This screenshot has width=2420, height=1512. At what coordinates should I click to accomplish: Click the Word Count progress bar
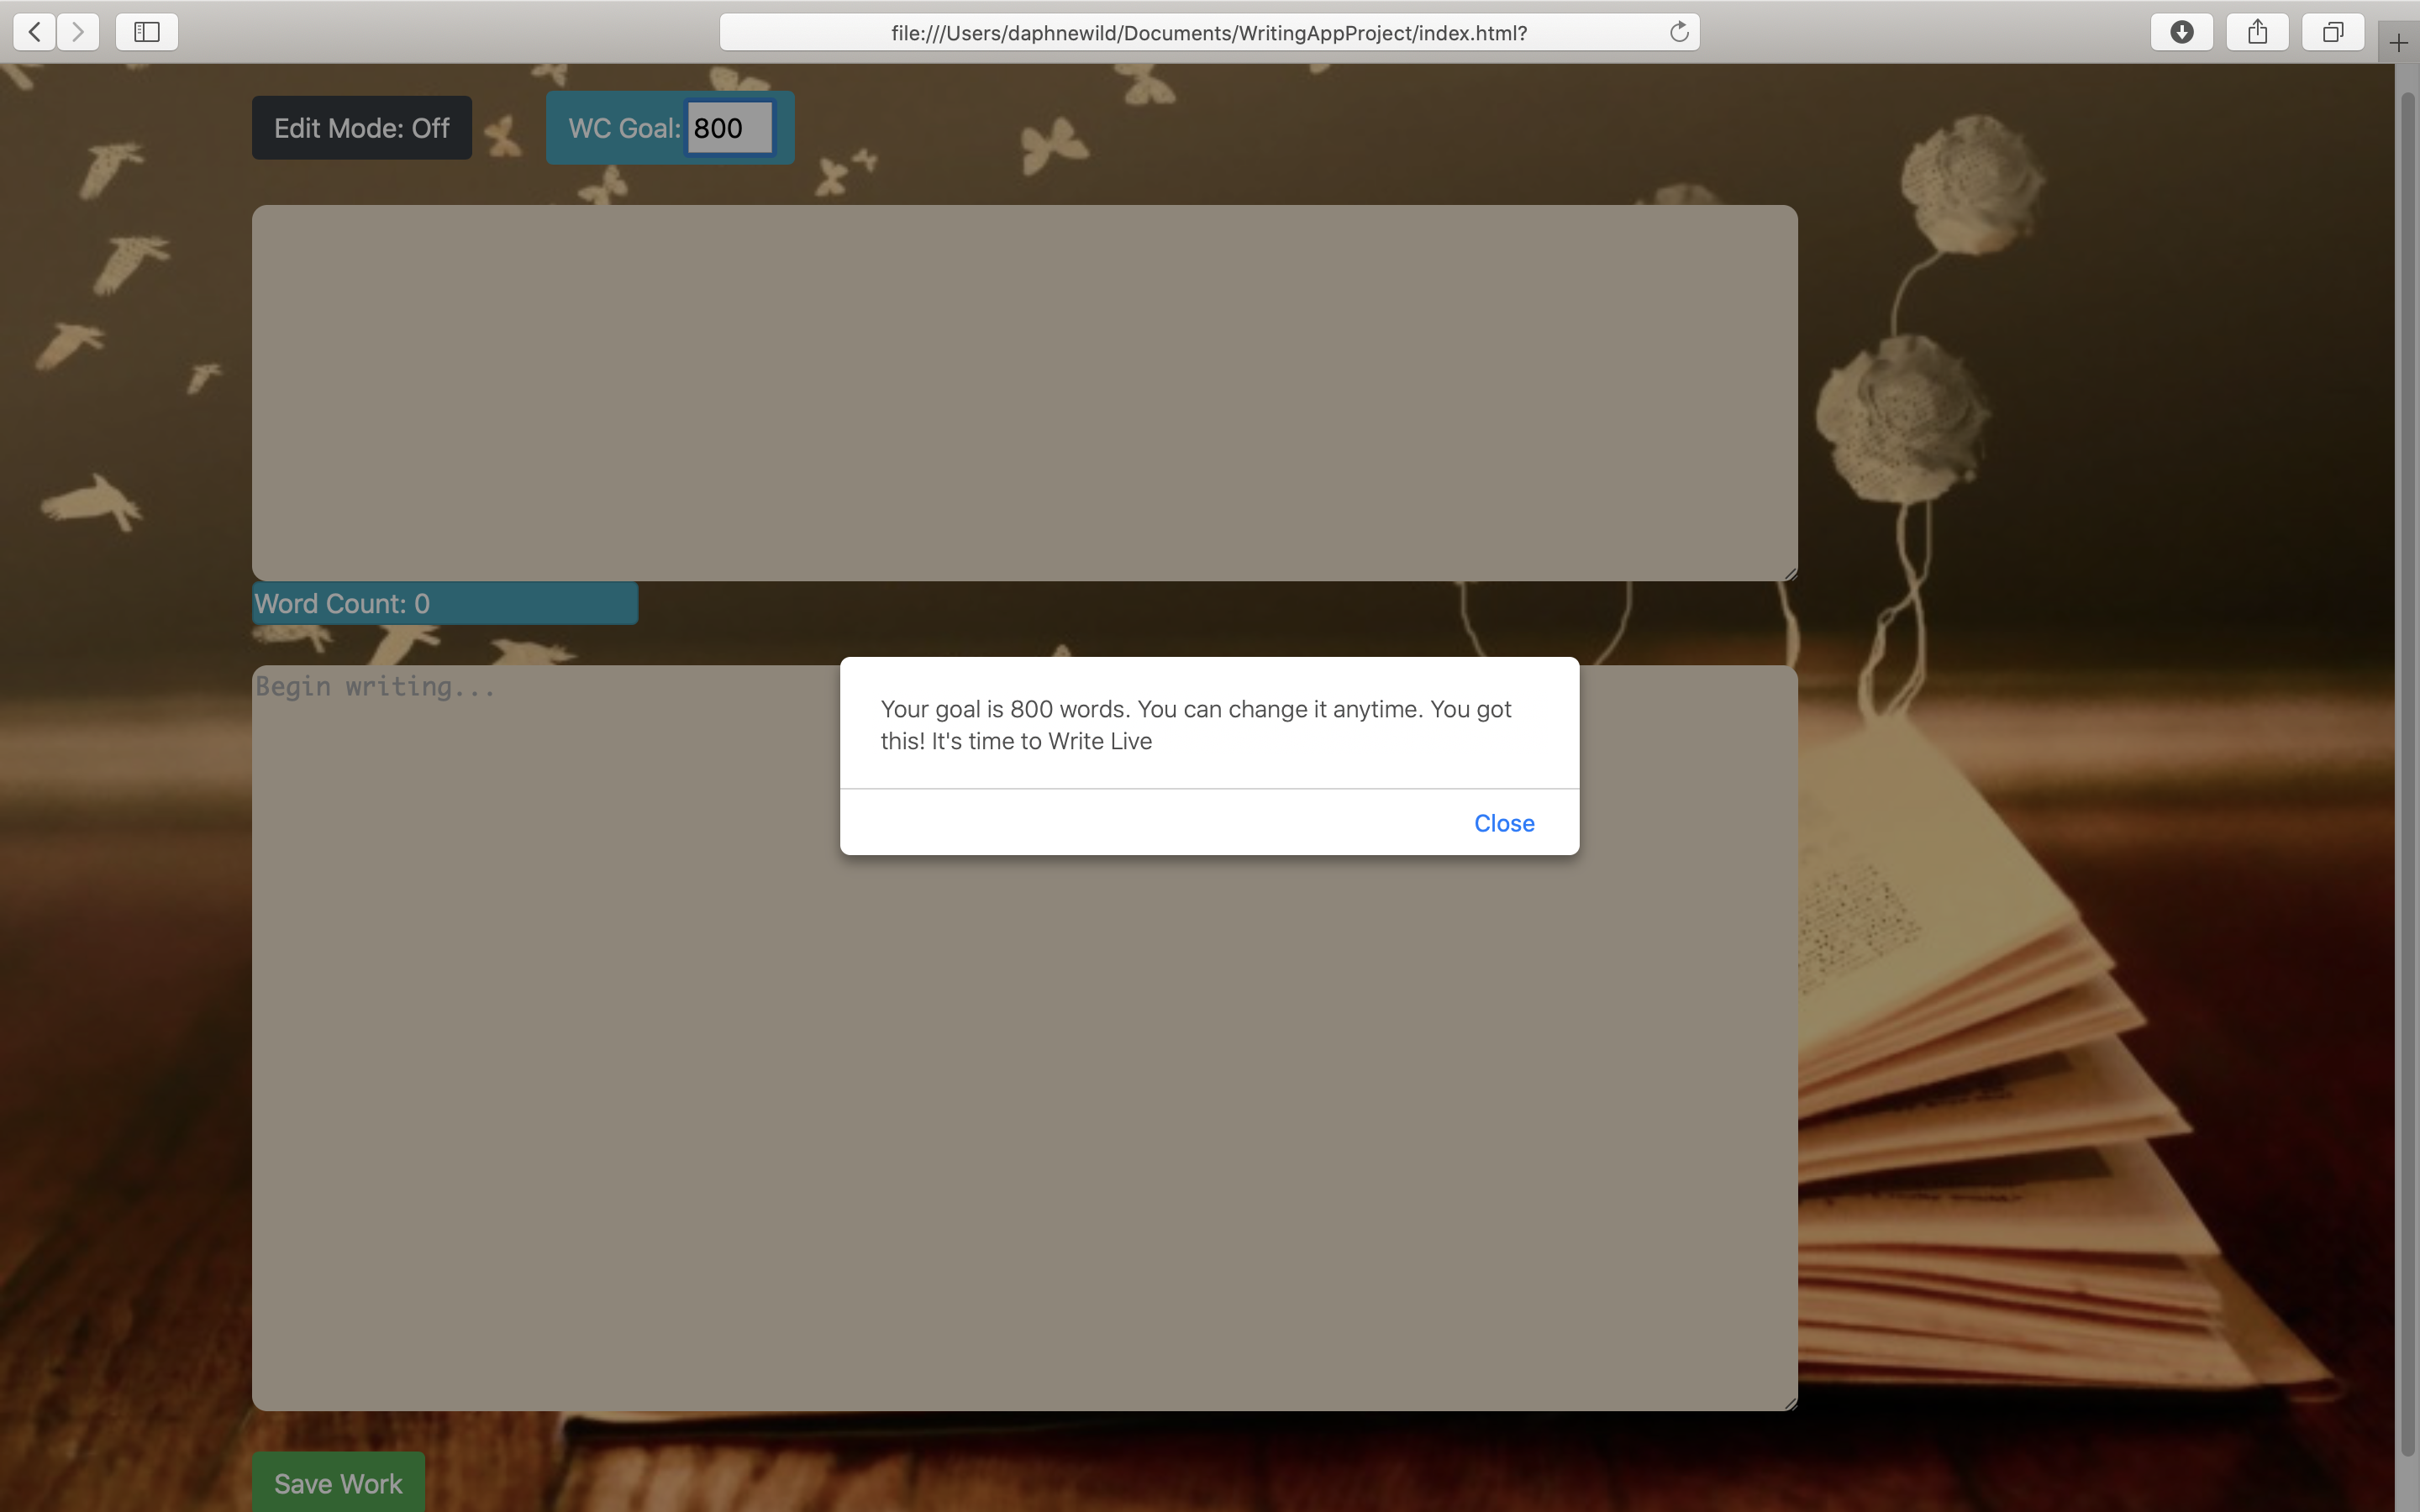point(445,604)
